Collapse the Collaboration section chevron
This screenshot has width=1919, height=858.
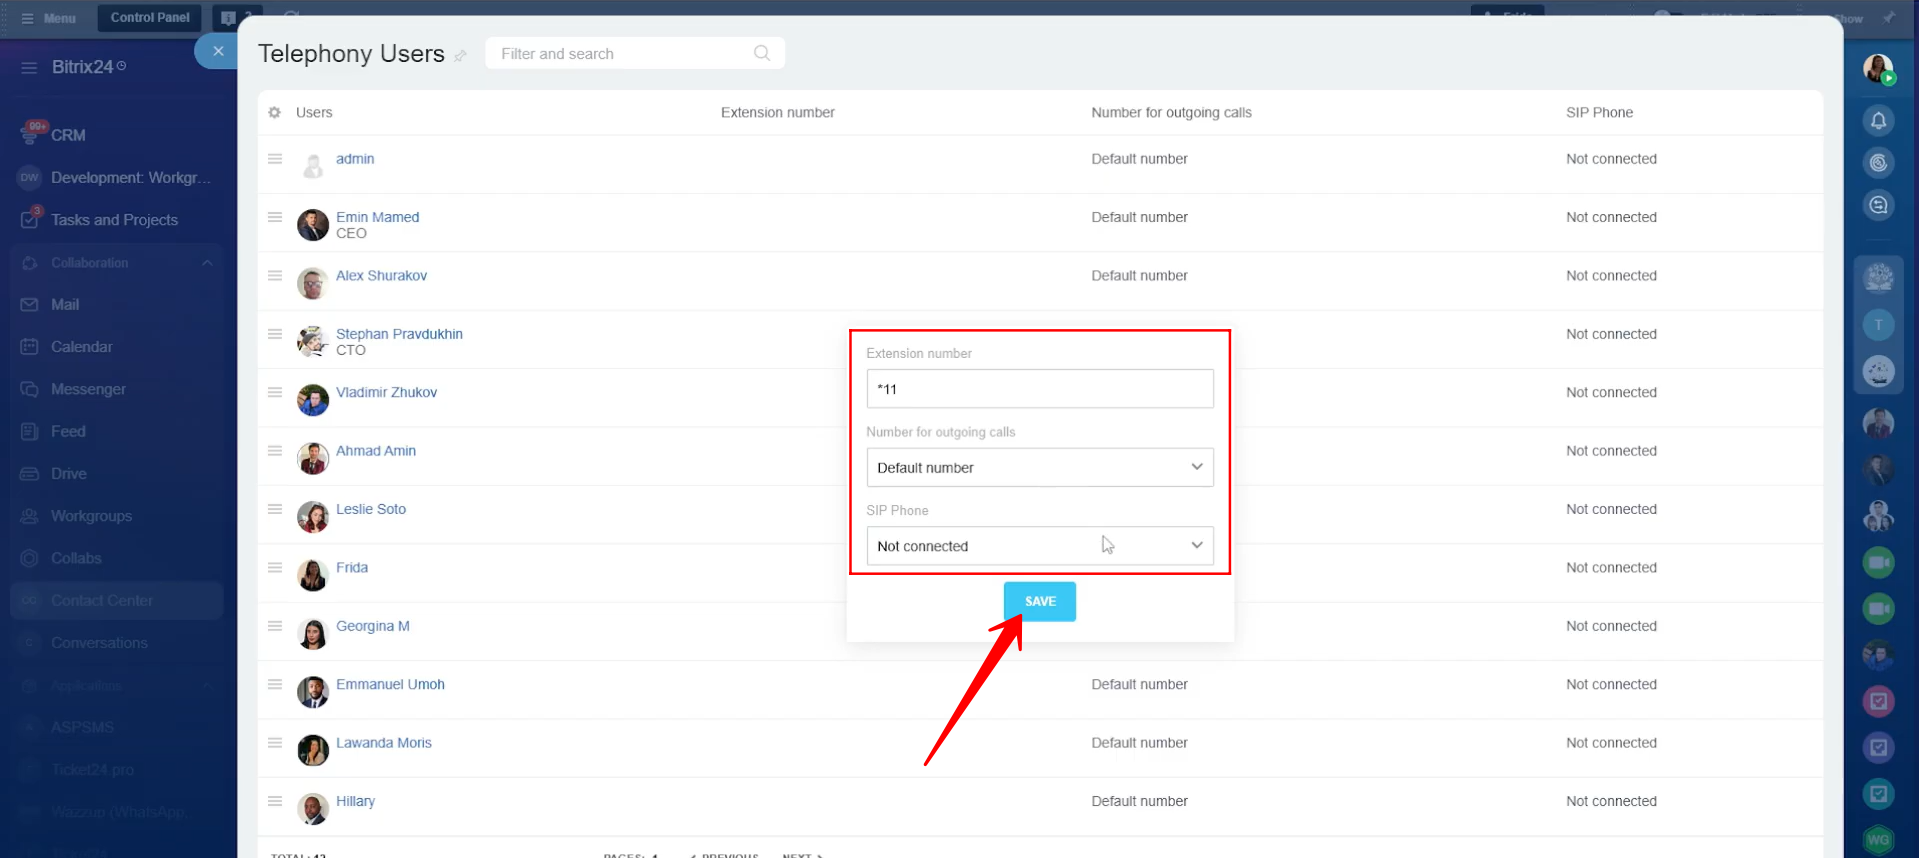pos(207,263)
